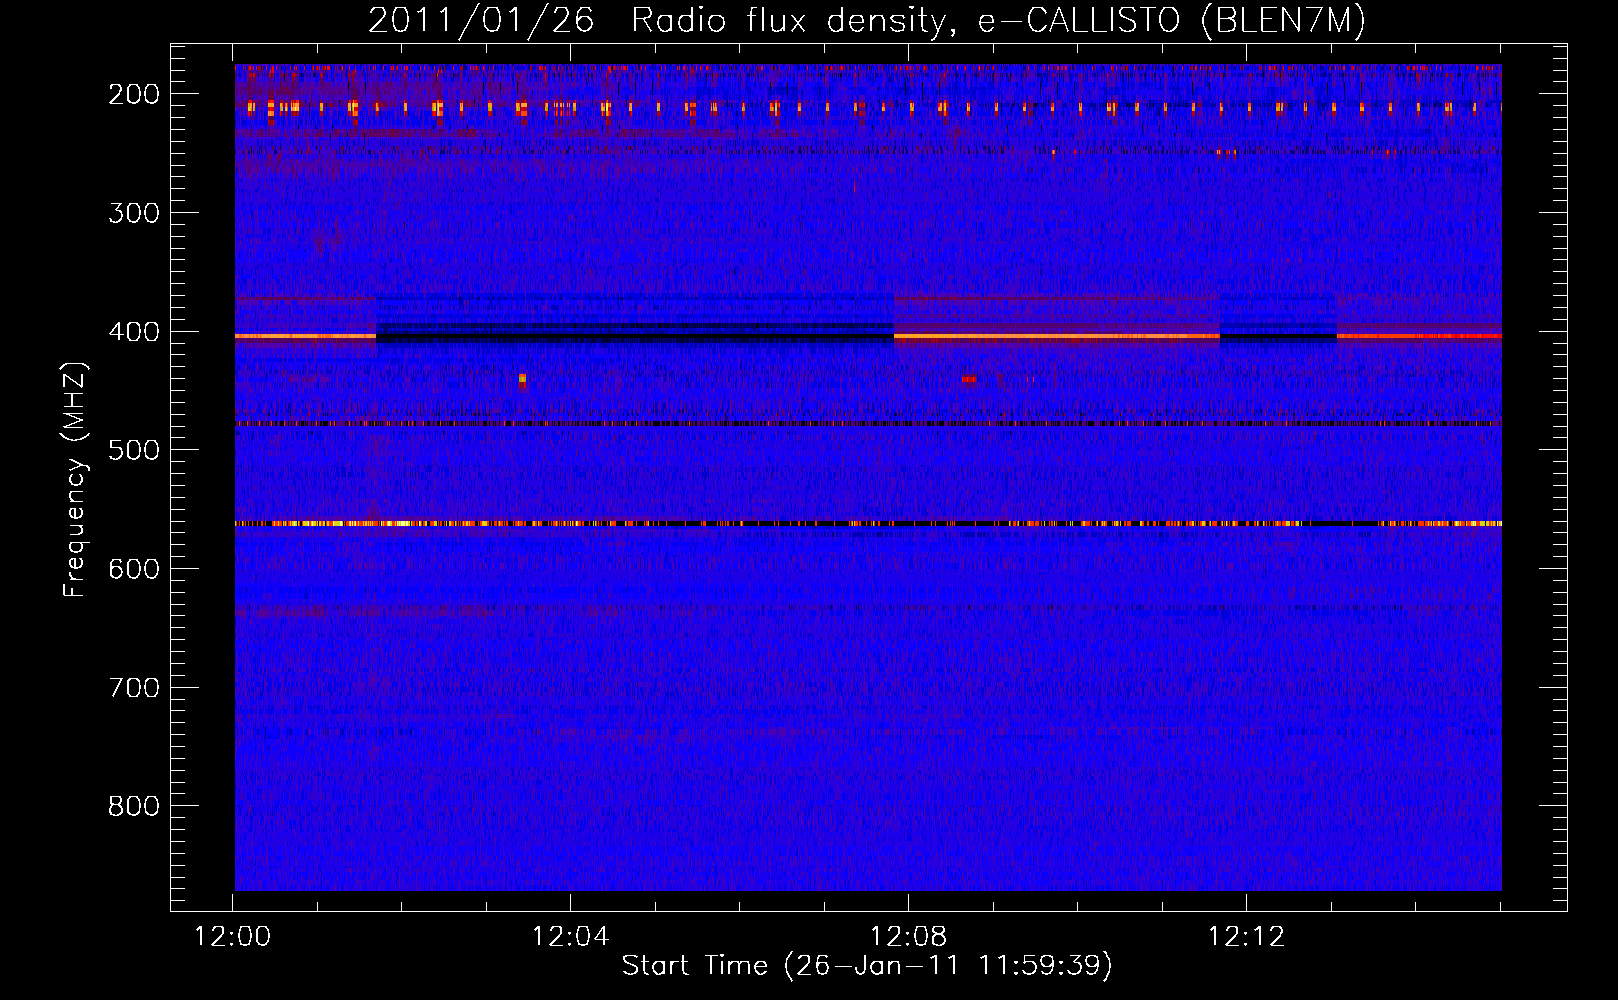Click the 500 frequency tick label
The height and width of the screenshot is (1000, 1618).
tap(133, 450)
